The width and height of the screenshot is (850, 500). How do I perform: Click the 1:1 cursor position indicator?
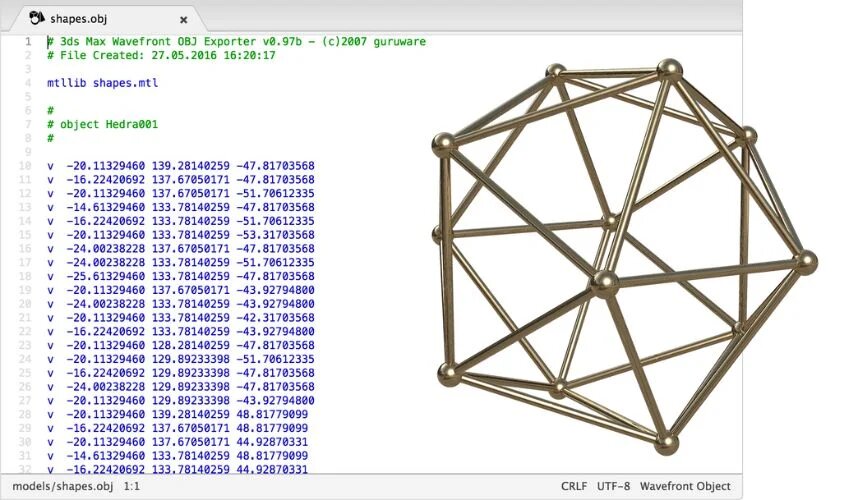[x=131, y=486]
